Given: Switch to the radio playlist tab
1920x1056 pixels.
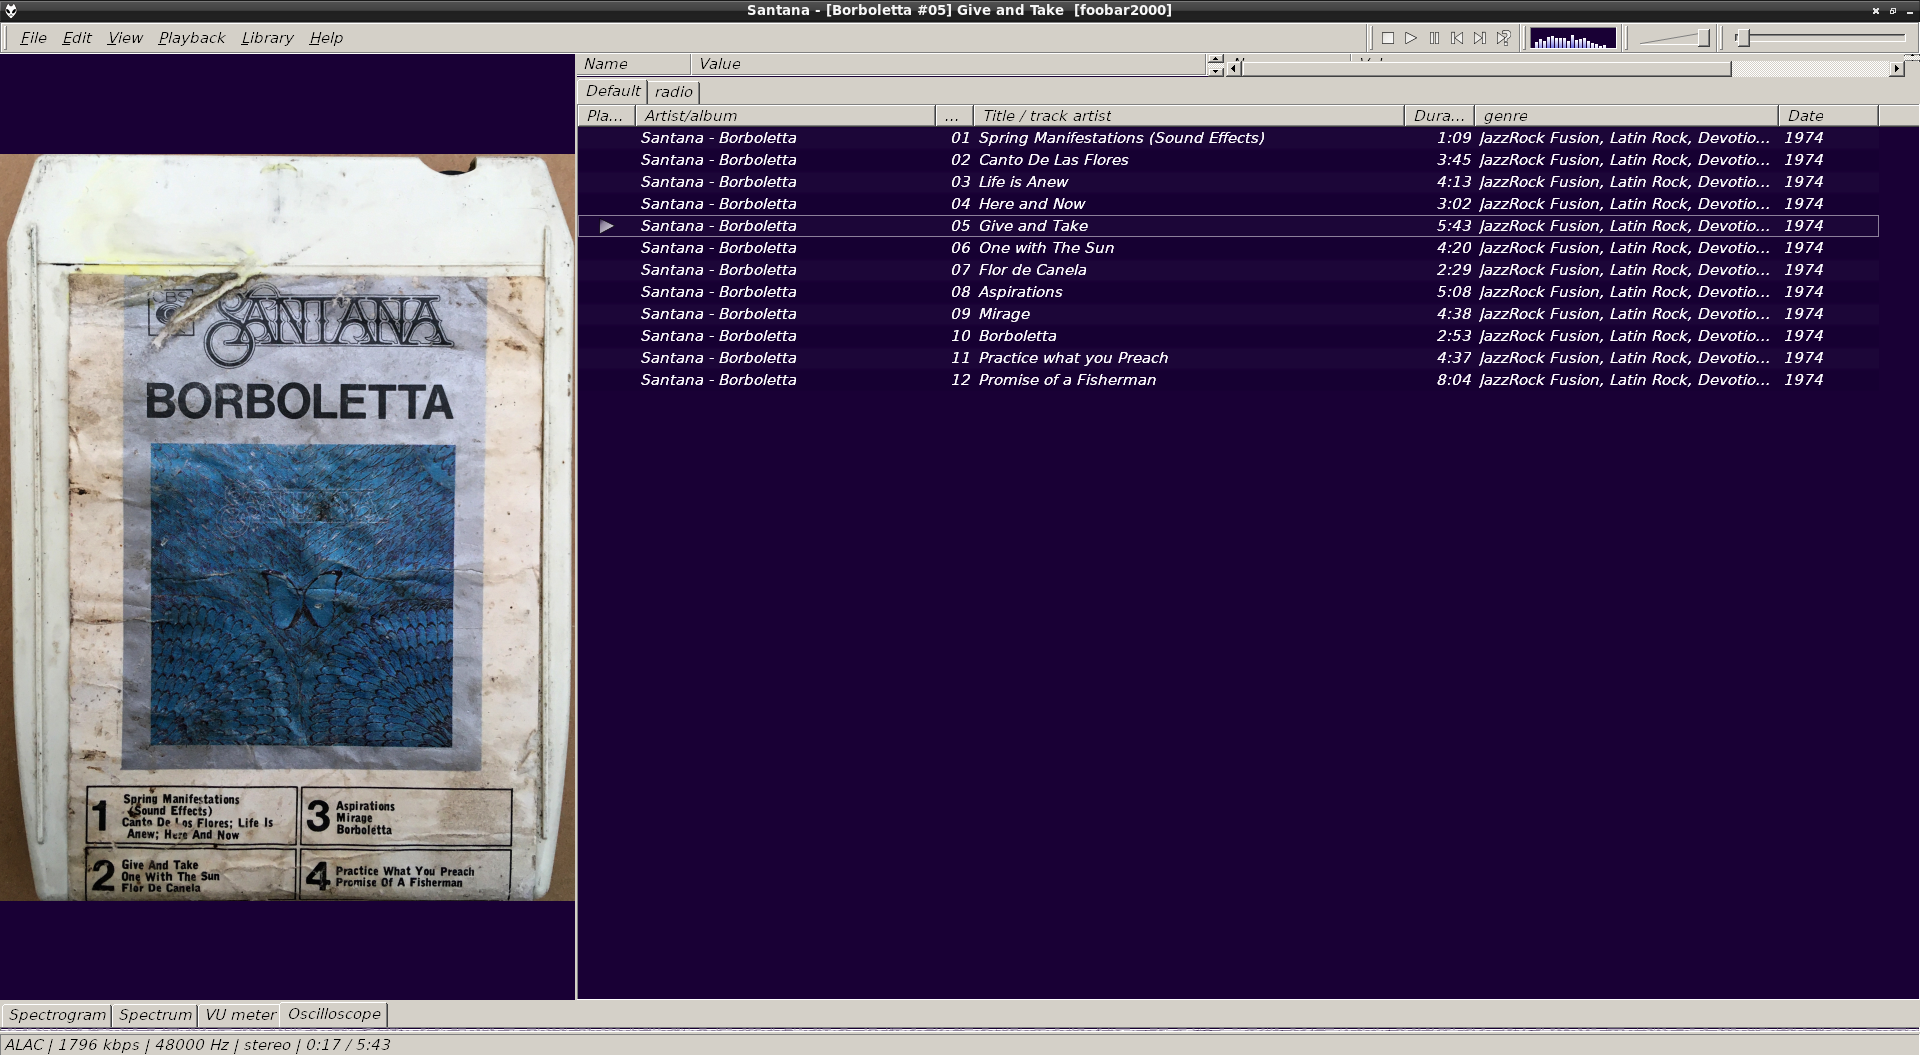Looking at the screenshot, I should 674,92.
